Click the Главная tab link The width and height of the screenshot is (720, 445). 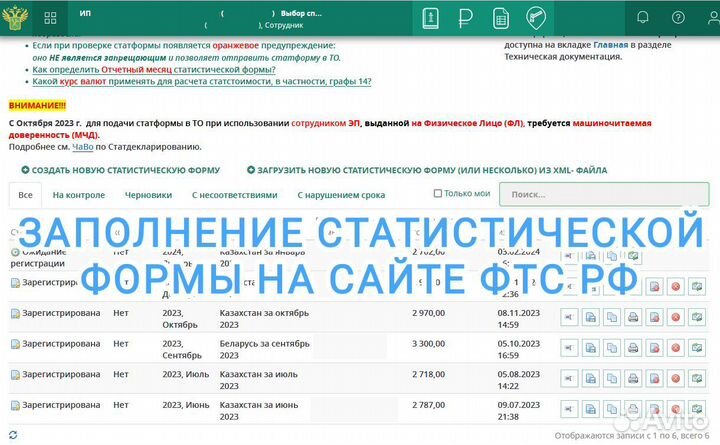pos(610,45)
